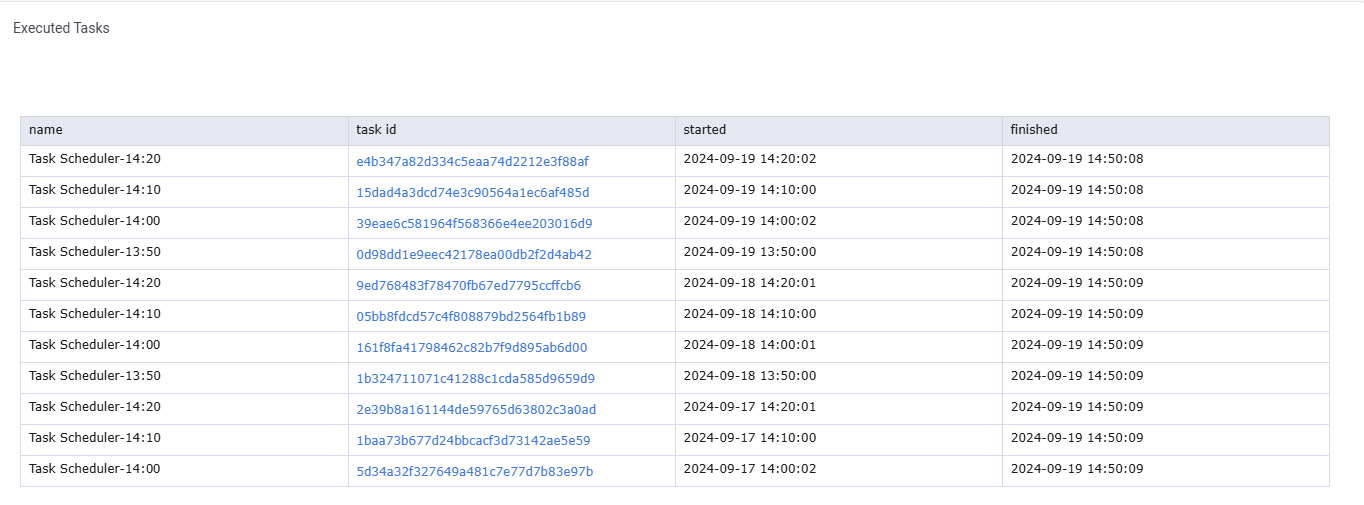Click the "task id" column header

coord(376,130)
